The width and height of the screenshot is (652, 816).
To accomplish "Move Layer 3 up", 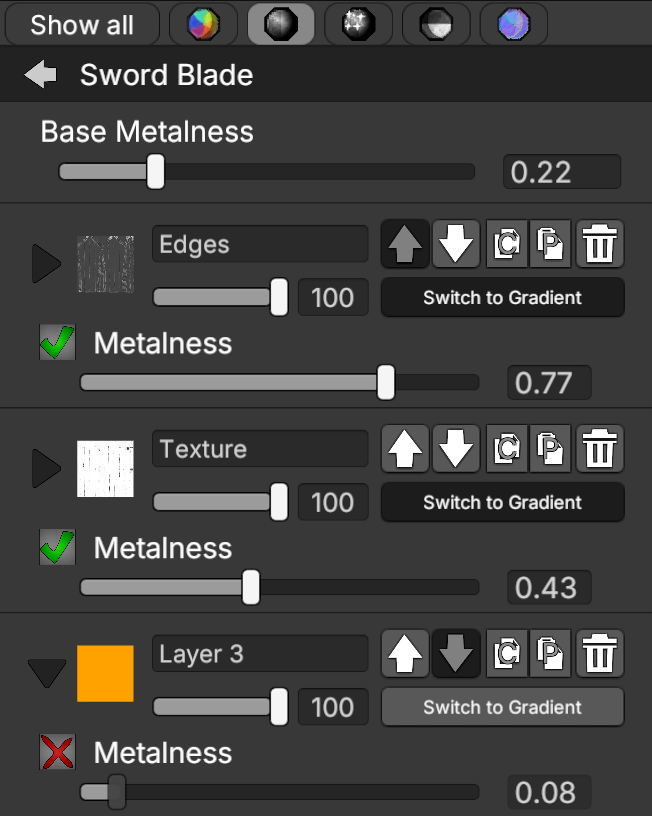I will click(x=405, y=654).
